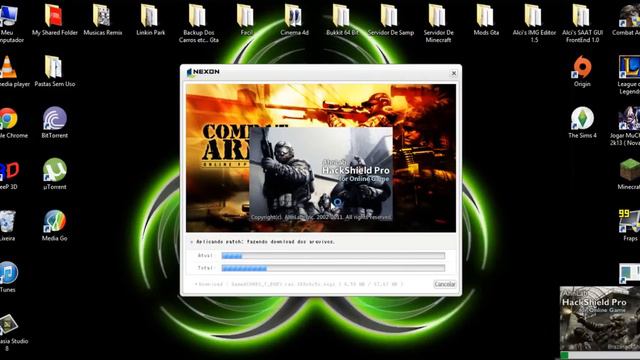Screen dimensions: 640x360
Task: Click the HackShield Pro splash image
Action: pyautogui.click(x=321, y=174)
